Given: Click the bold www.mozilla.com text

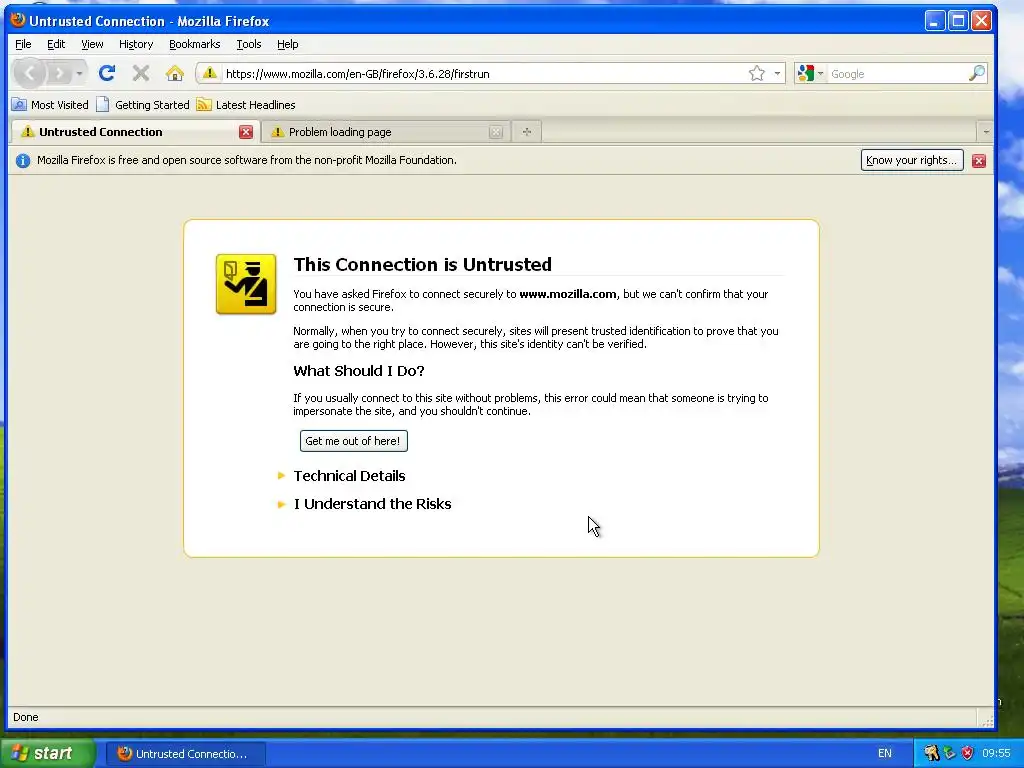Looking at the screenshot, I should click(x=568, y=294).
